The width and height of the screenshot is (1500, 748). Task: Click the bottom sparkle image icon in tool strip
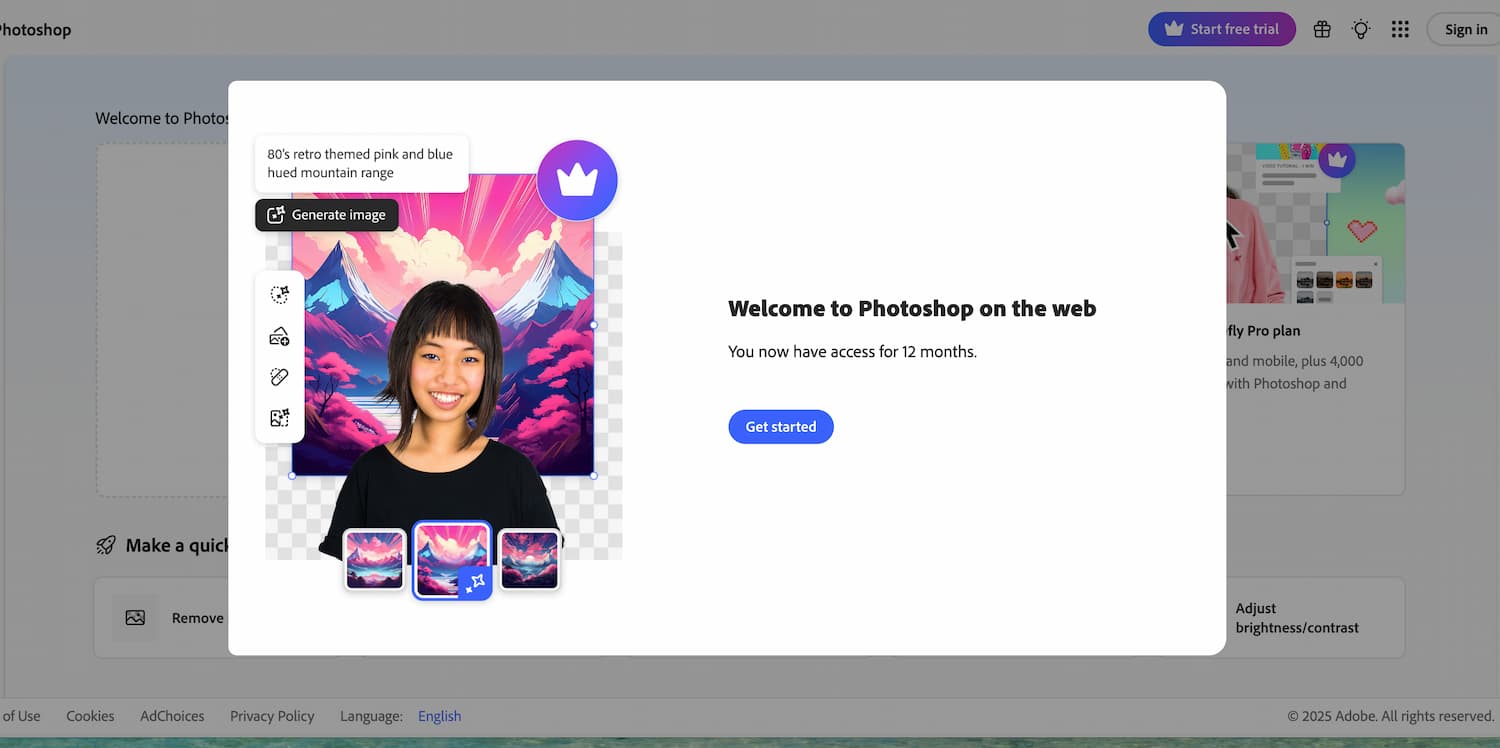click(x=280, y=418)
